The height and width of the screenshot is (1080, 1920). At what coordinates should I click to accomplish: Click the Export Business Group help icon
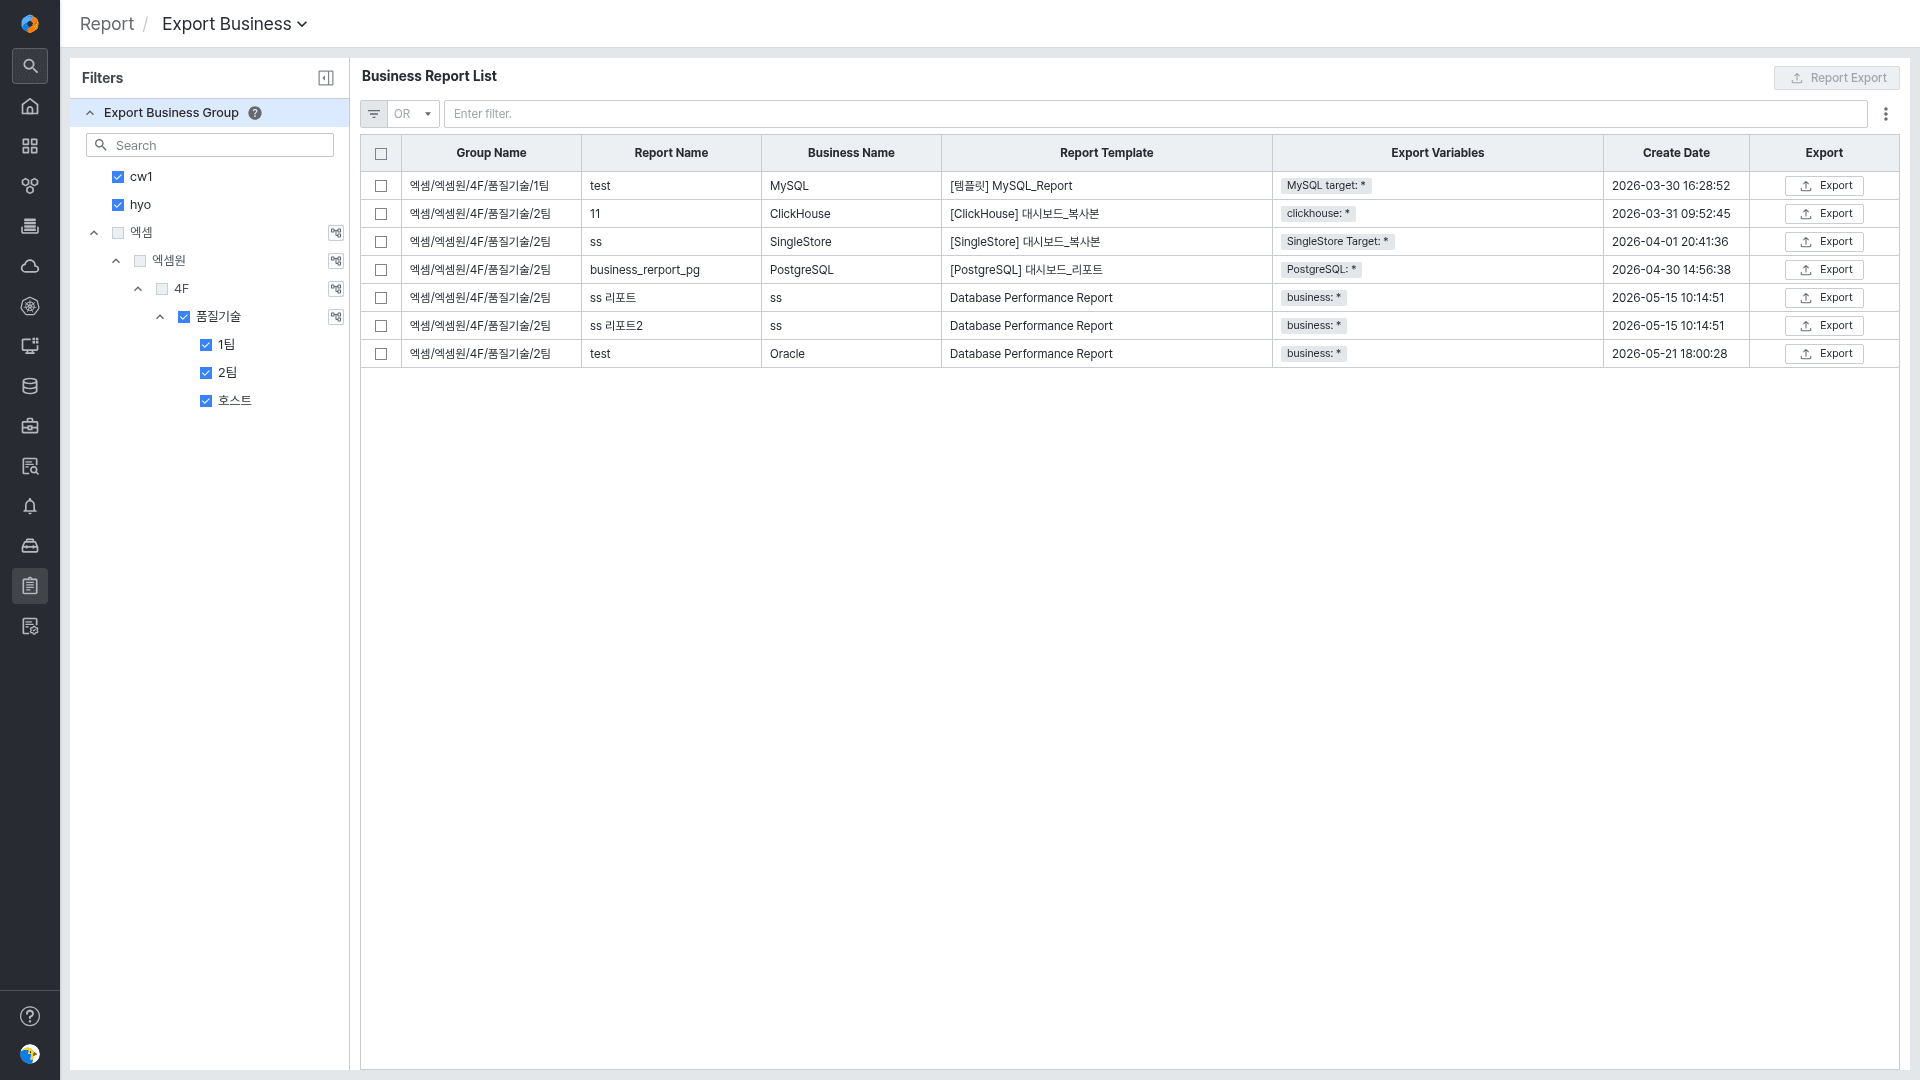[255, 113]
